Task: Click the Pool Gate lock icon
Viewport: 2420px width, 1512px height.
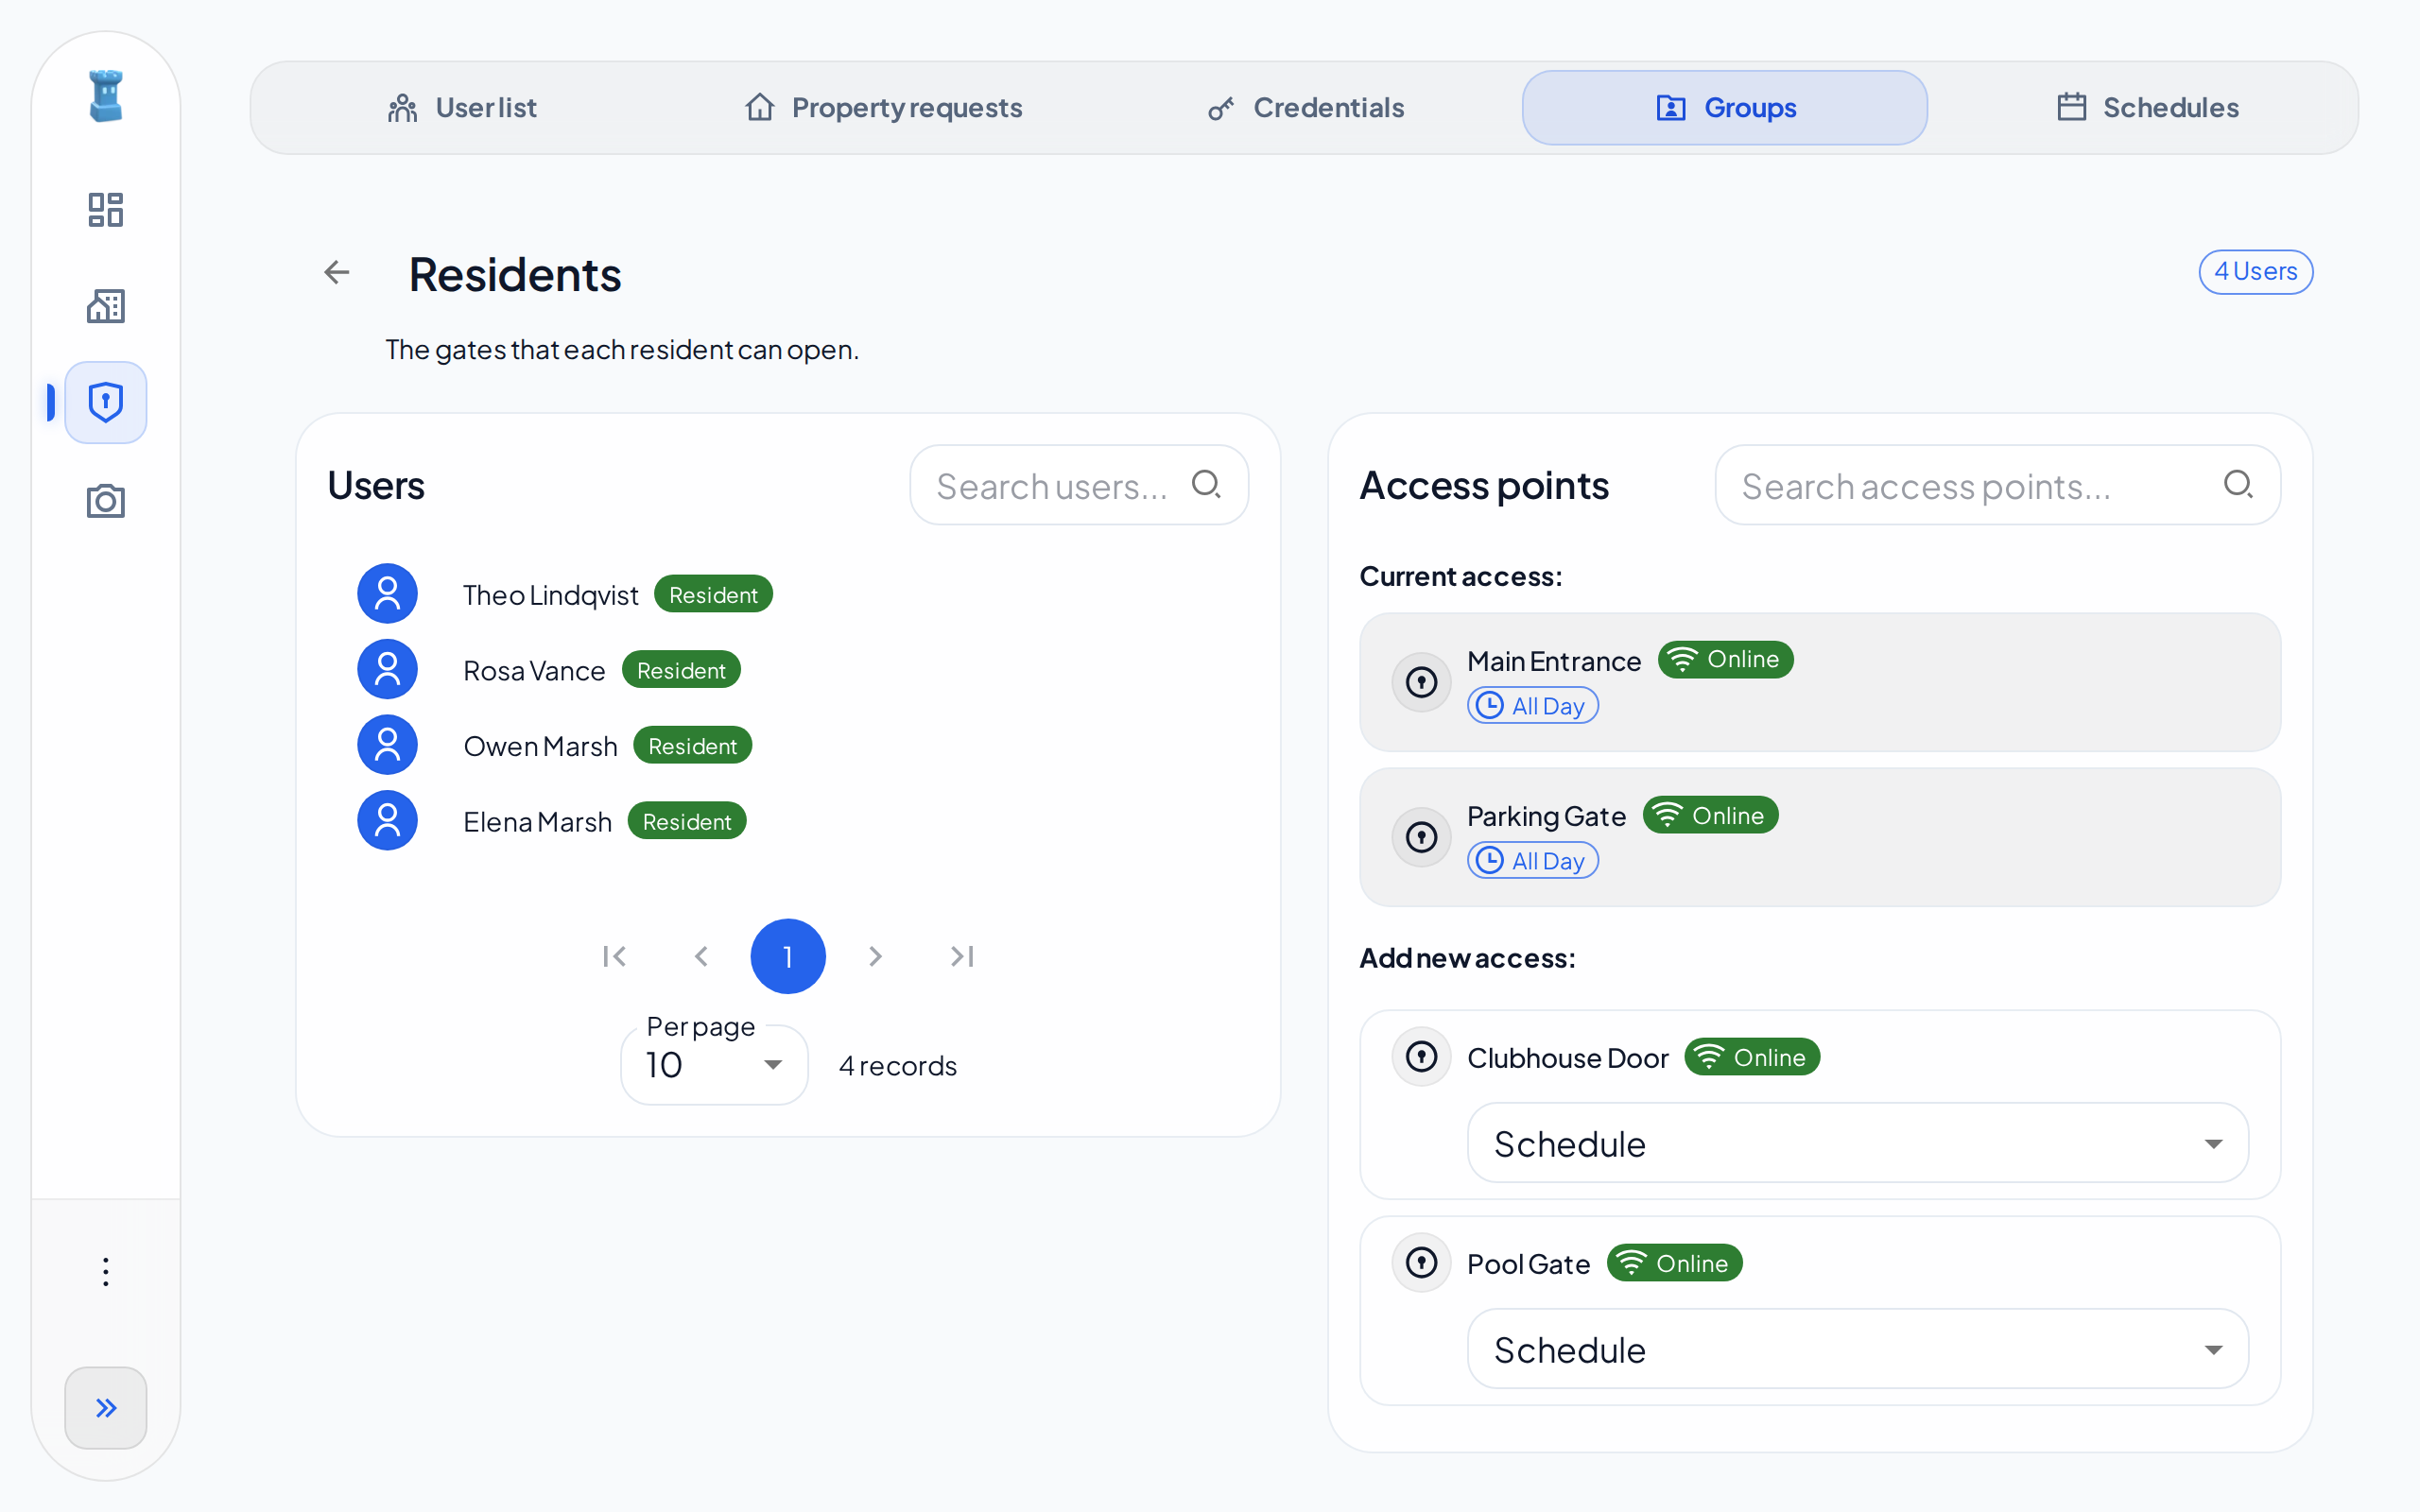Action: [x=1421, y=1263]
